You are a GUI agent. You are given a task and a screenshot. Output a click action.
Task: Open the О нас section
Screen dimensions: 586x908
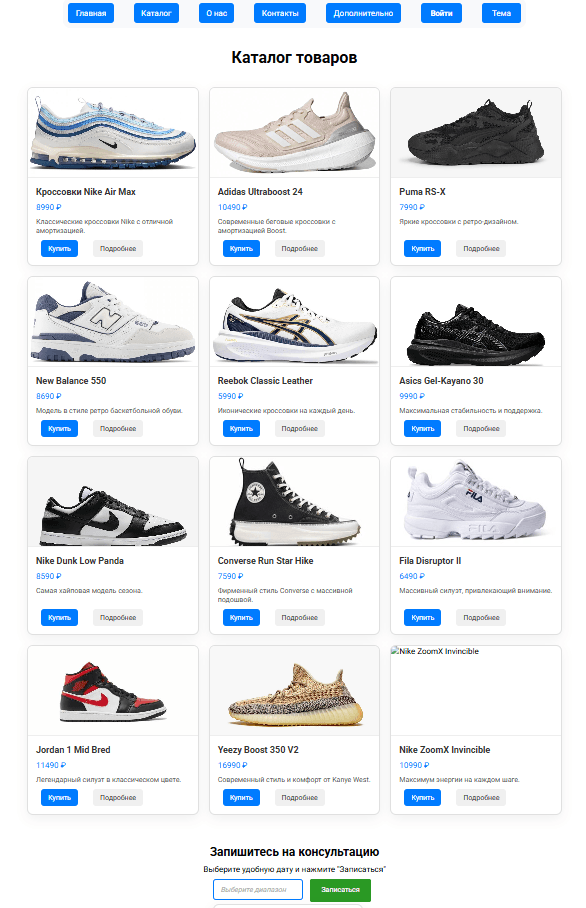pos(217,13)
